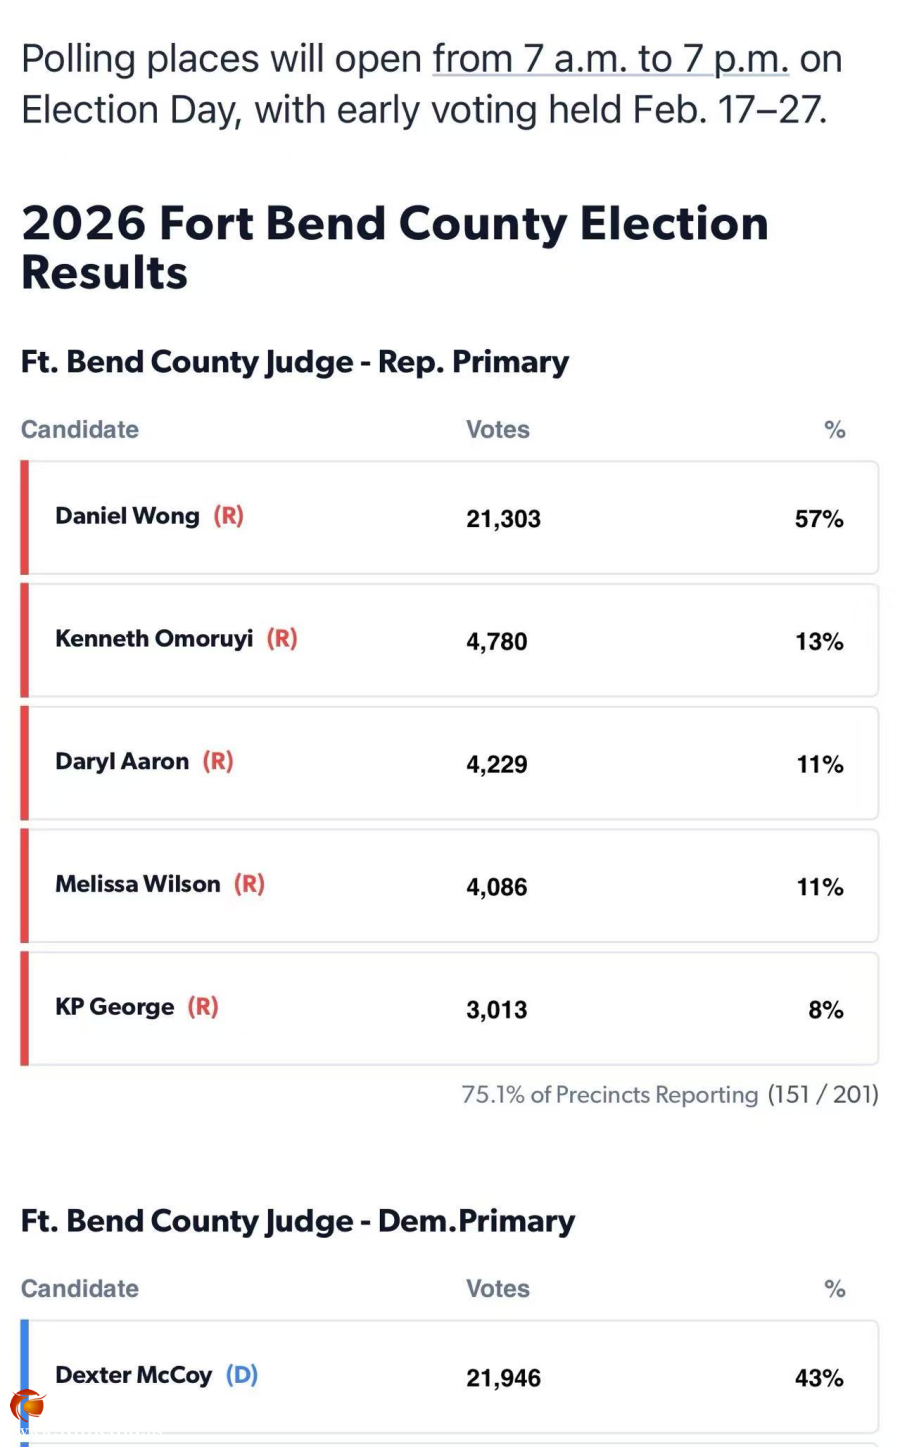
Task: Click the (R) party tag beside Daniel Wong
Action: [x=228, y=516]
